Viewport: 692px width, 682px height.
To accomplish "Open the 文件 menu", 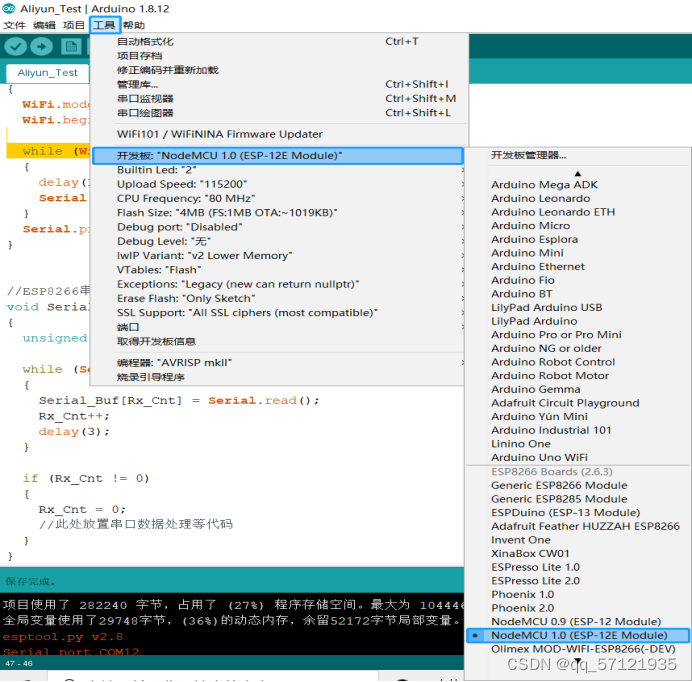I will pyautogui.click(x=15, y=25).
